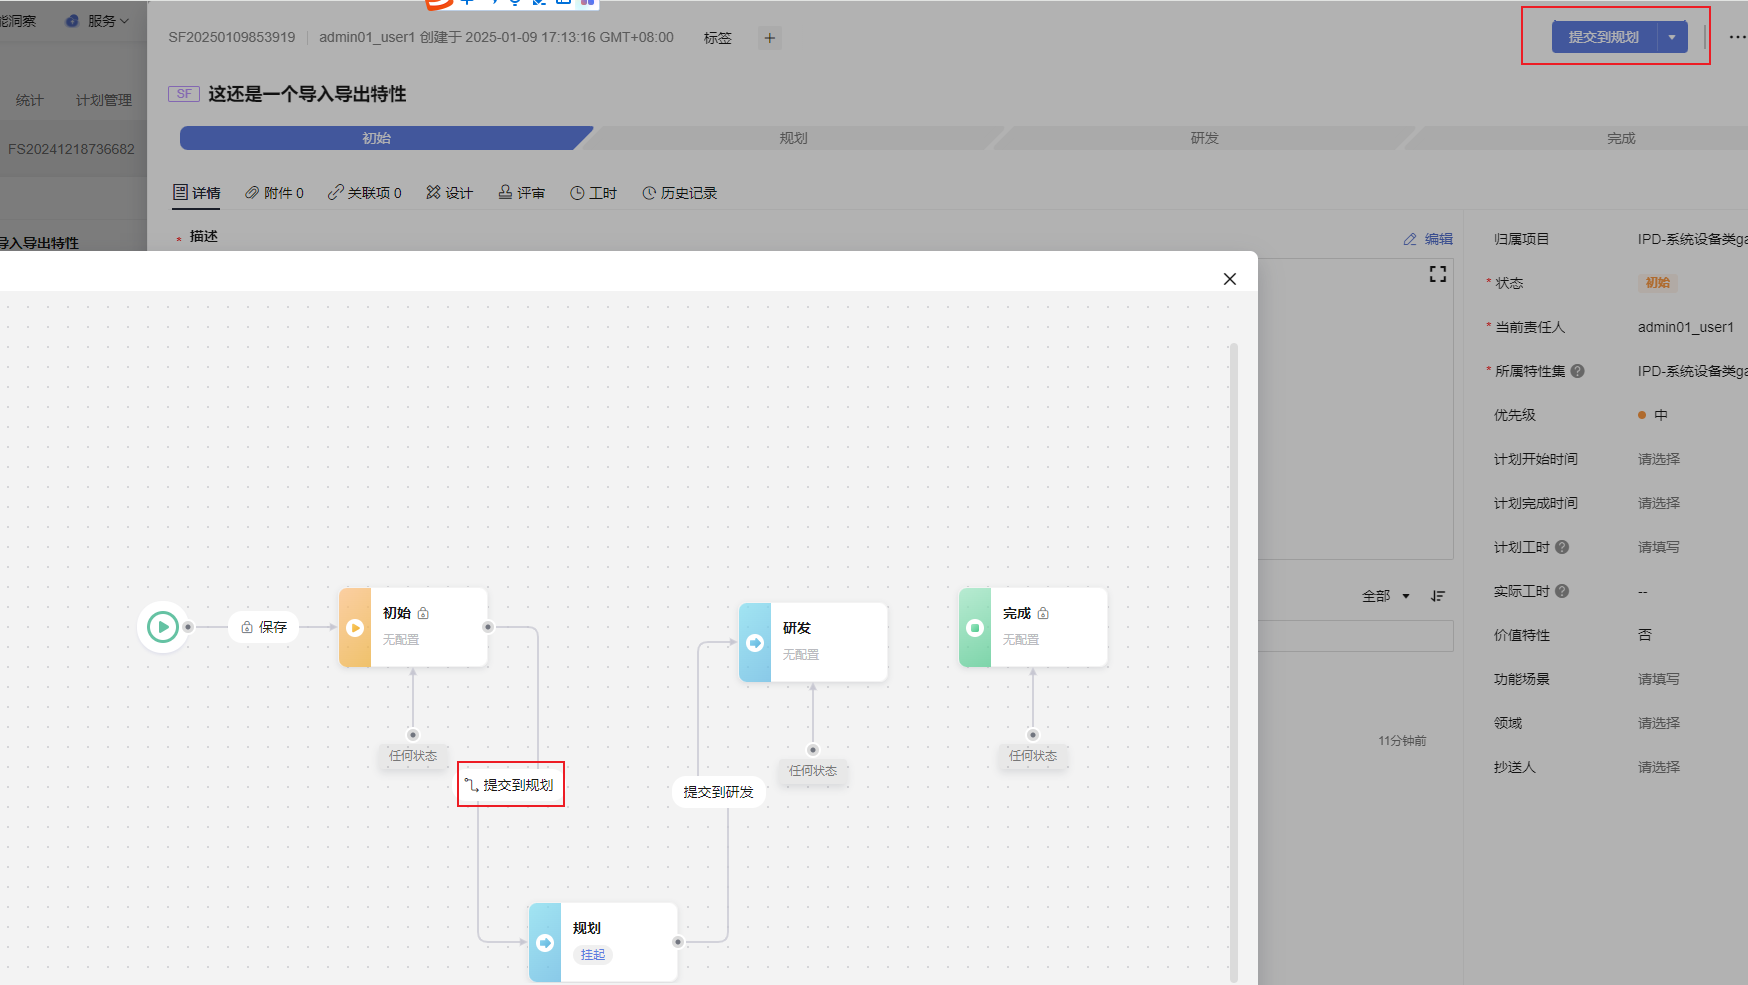Image resolution: width=1748 pixels, height=985 pixels.
Task: Click the 统计 tab in background page
Action: click(30, 100)
